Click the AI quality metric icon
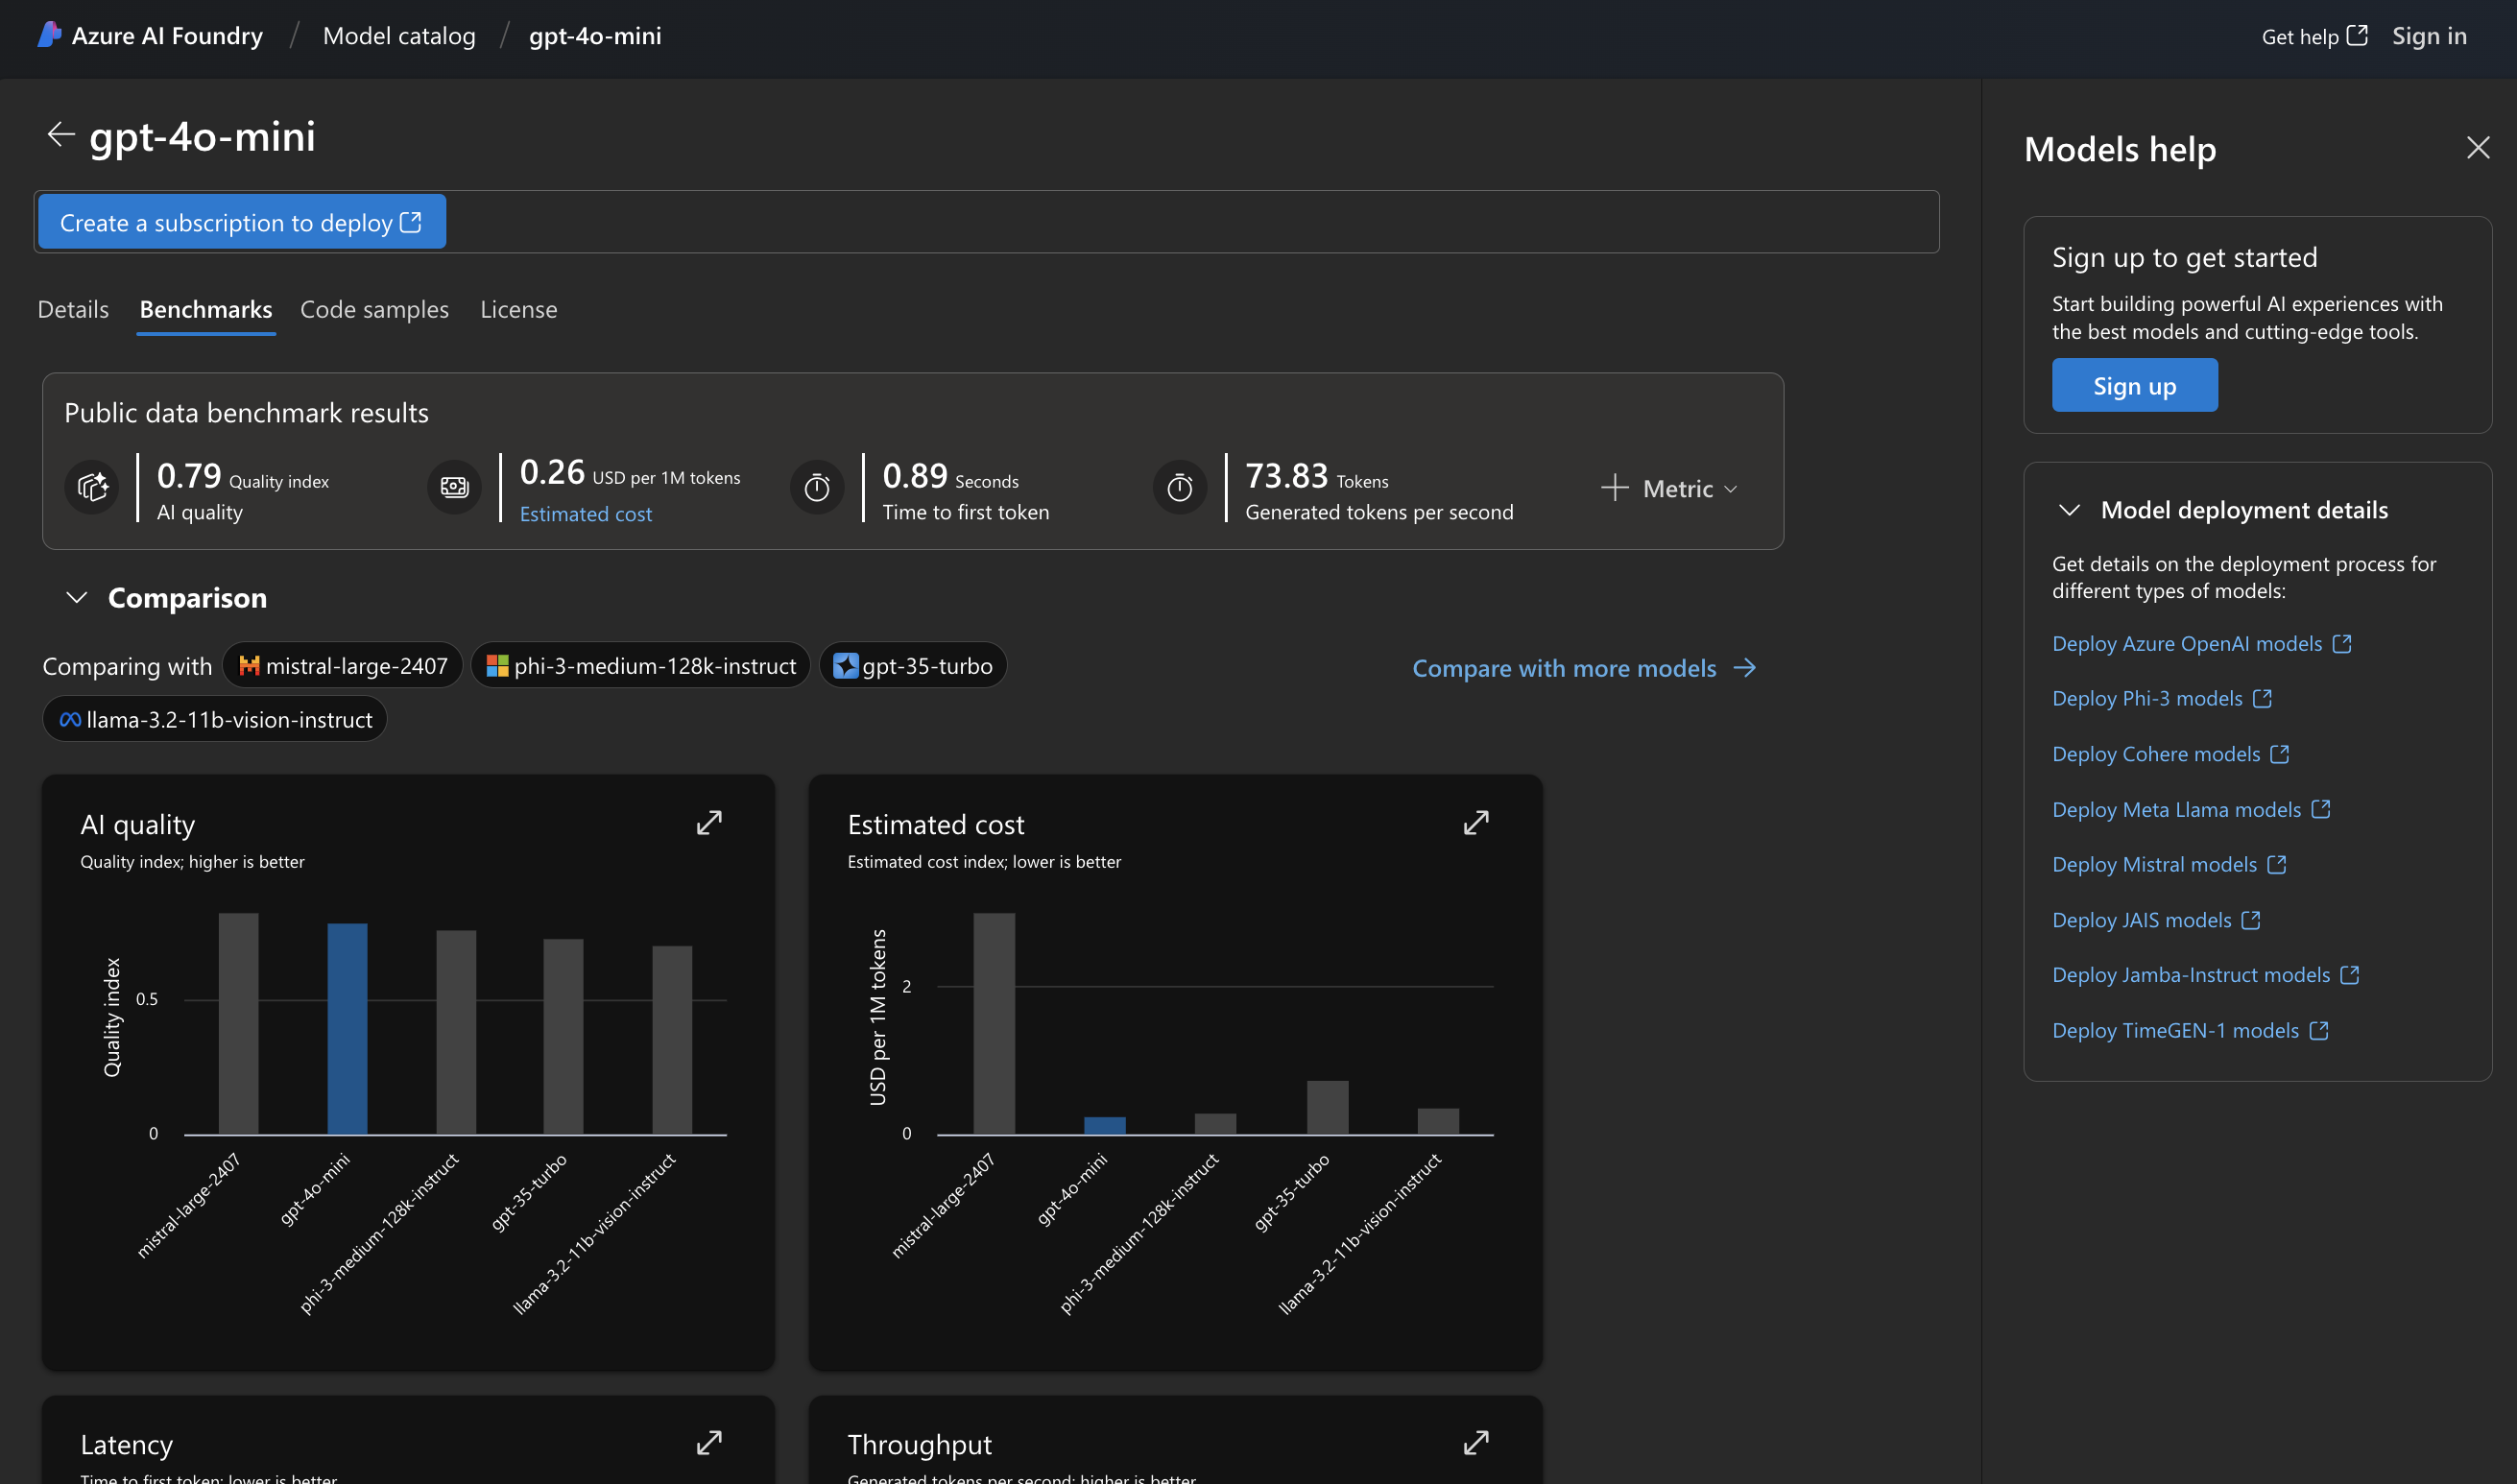 point(92,488)
